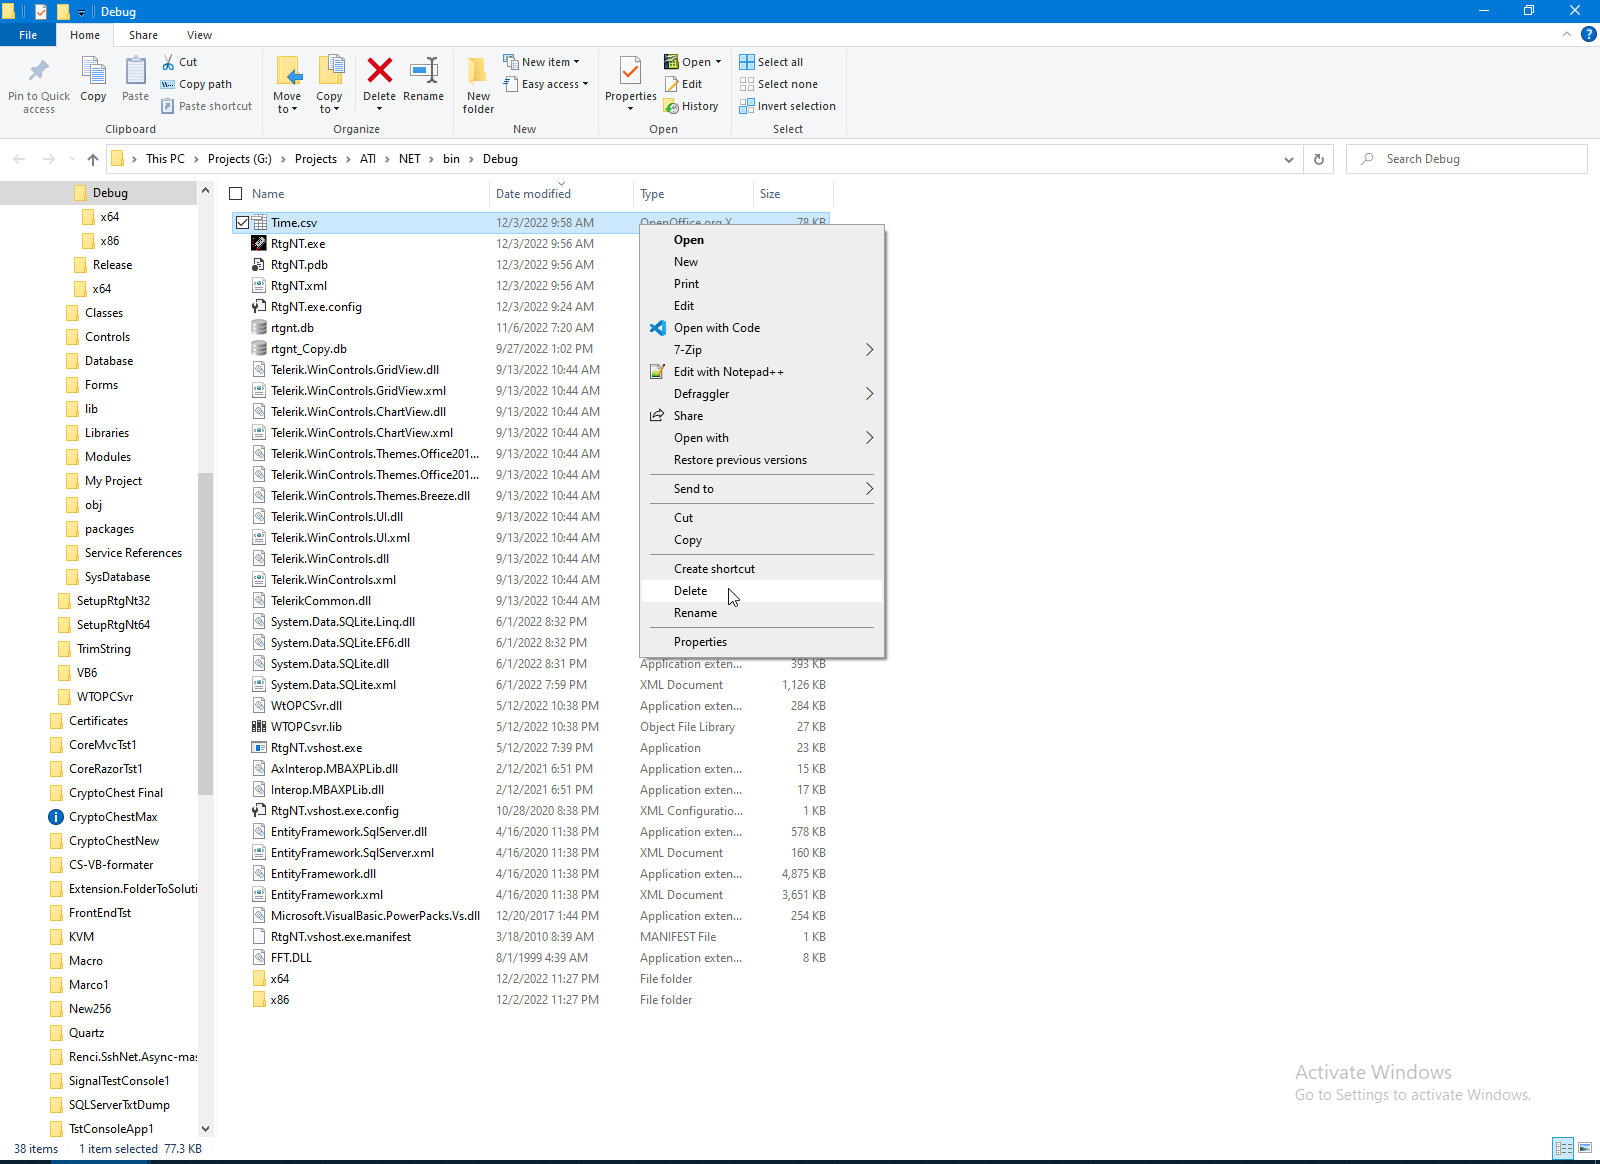The width and height of the screenshot is (1600, 1164).
Task: Click the Properties ribbon icon
Action: pyautogui.click(x=630, y=72)
